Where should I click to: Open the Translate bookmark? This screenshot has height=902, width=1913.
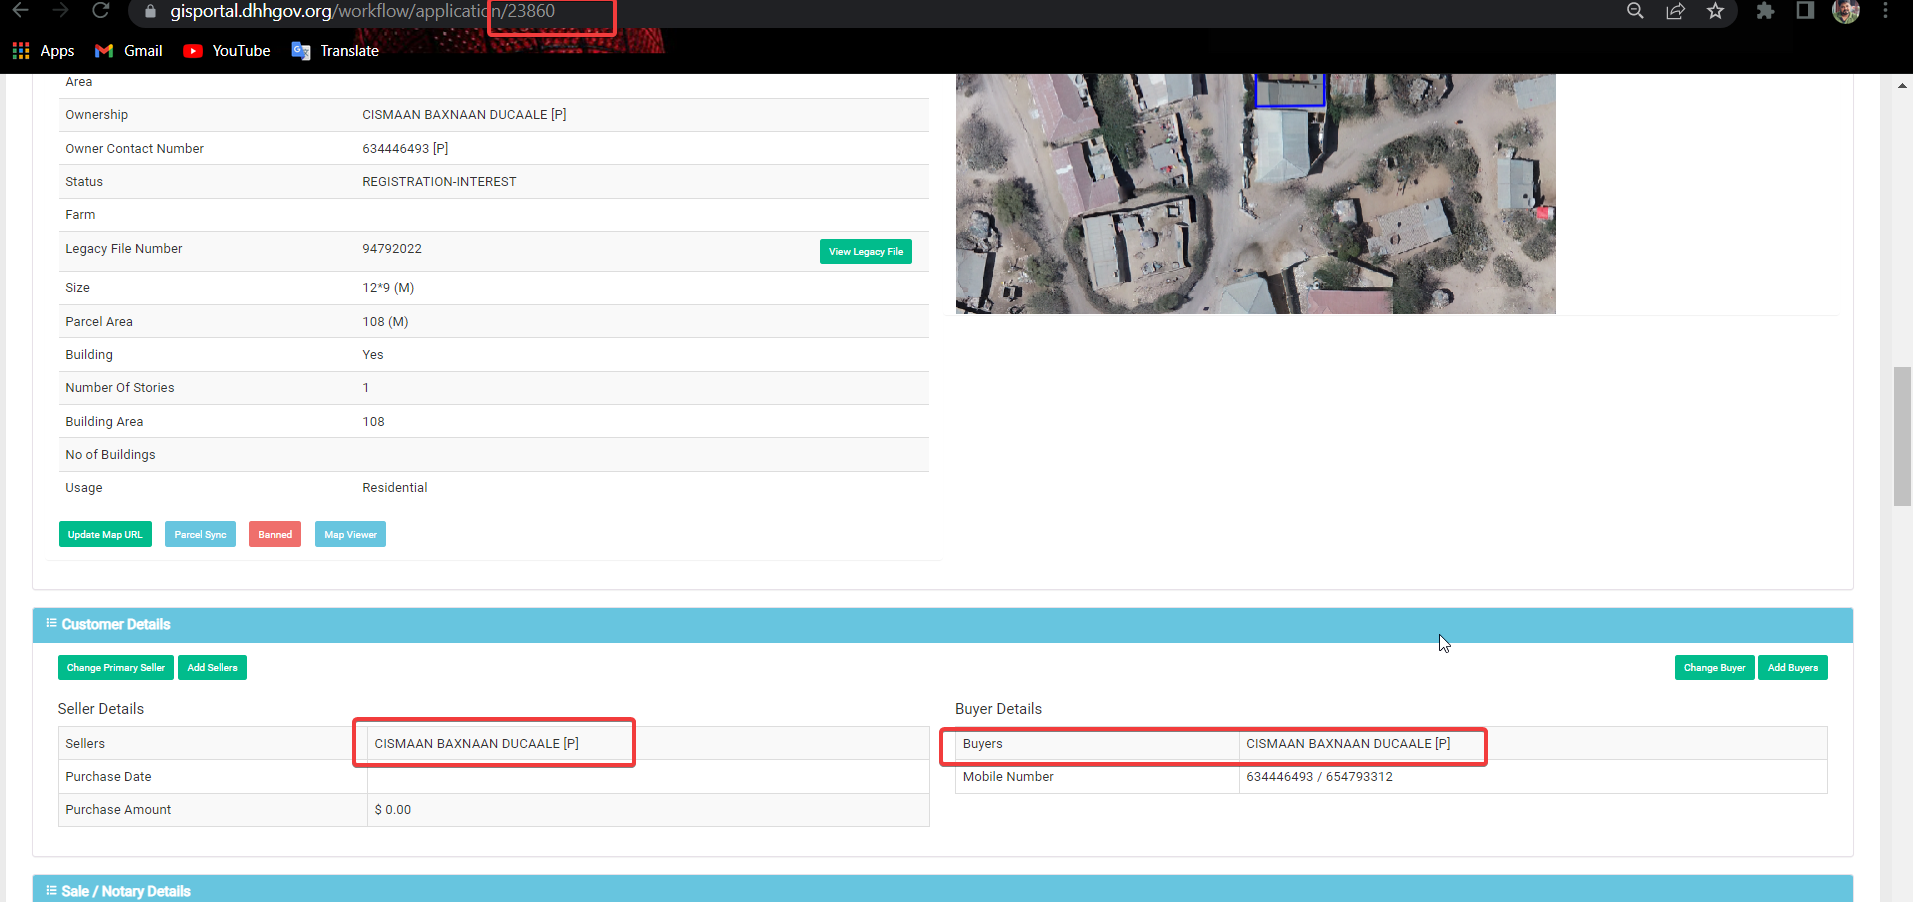click(335, 51)
